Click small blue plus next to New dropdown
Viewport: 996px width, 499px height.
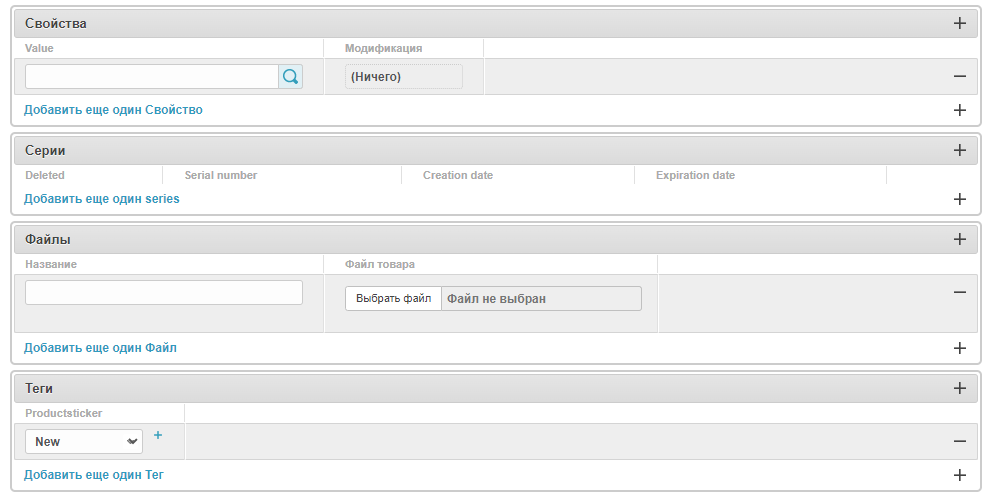click(158, 435)
